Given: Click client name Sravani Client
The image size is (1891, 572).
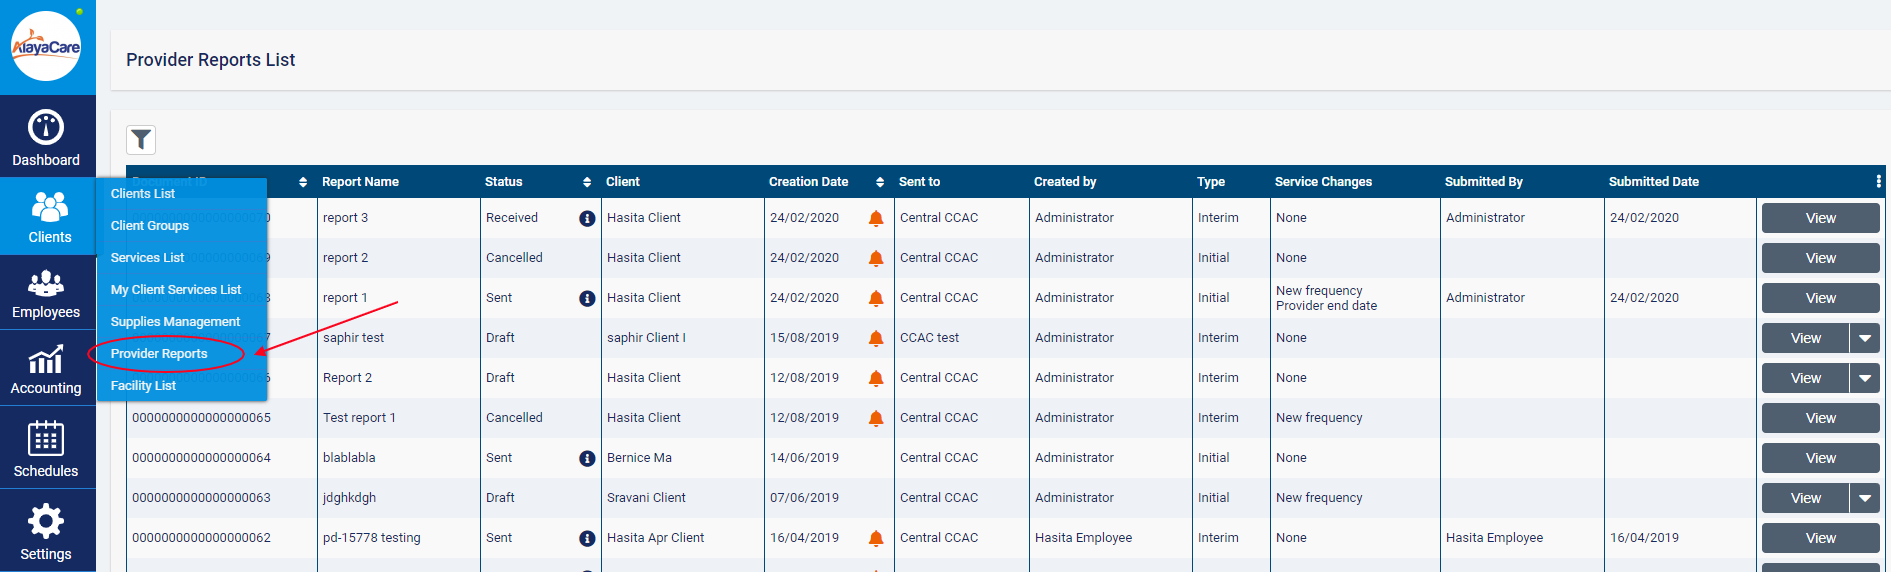Looking at the screenshot, I should coord(646,498).
